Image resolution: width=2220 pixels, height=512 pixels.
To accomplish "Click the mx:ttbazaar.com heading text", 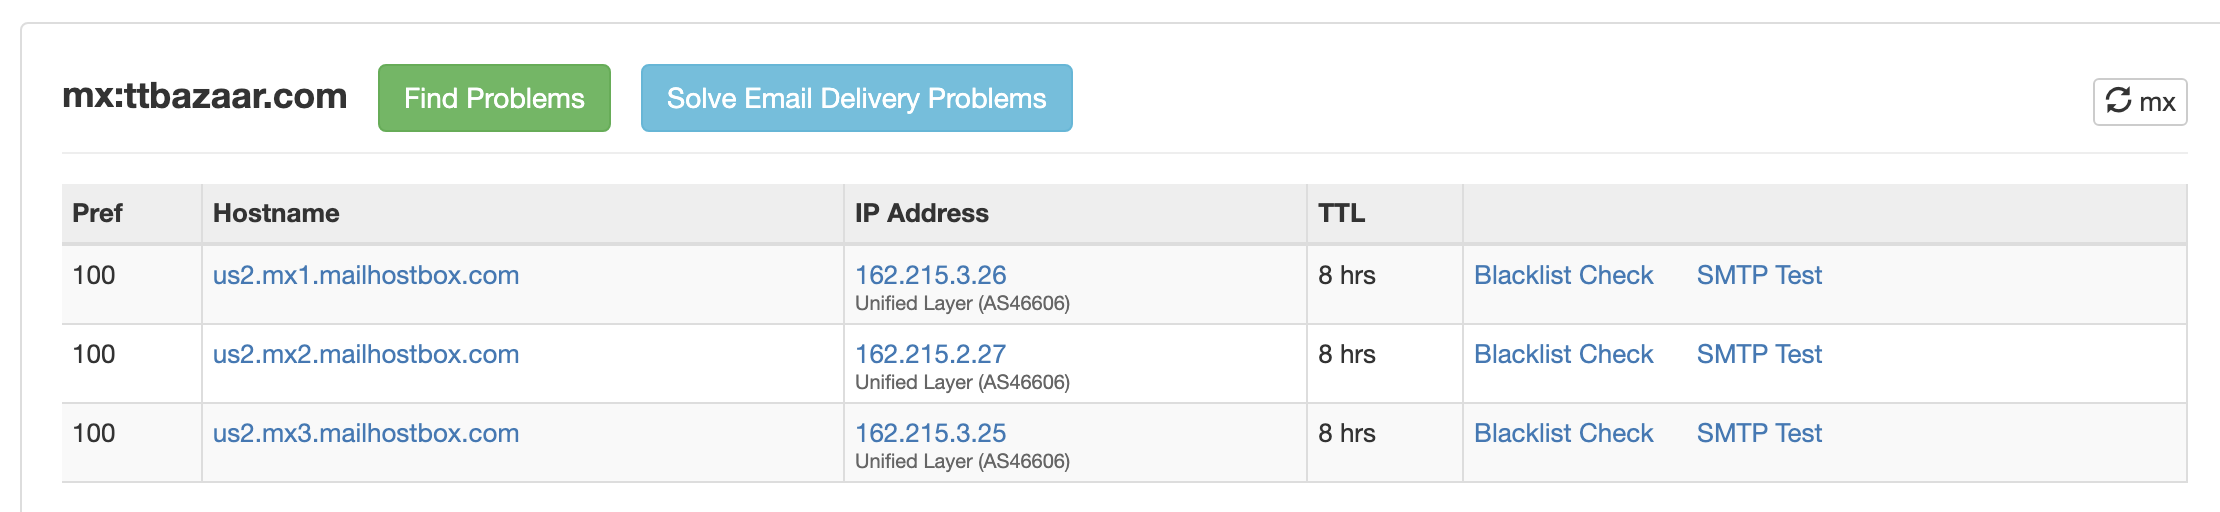I will coord(205,96).
